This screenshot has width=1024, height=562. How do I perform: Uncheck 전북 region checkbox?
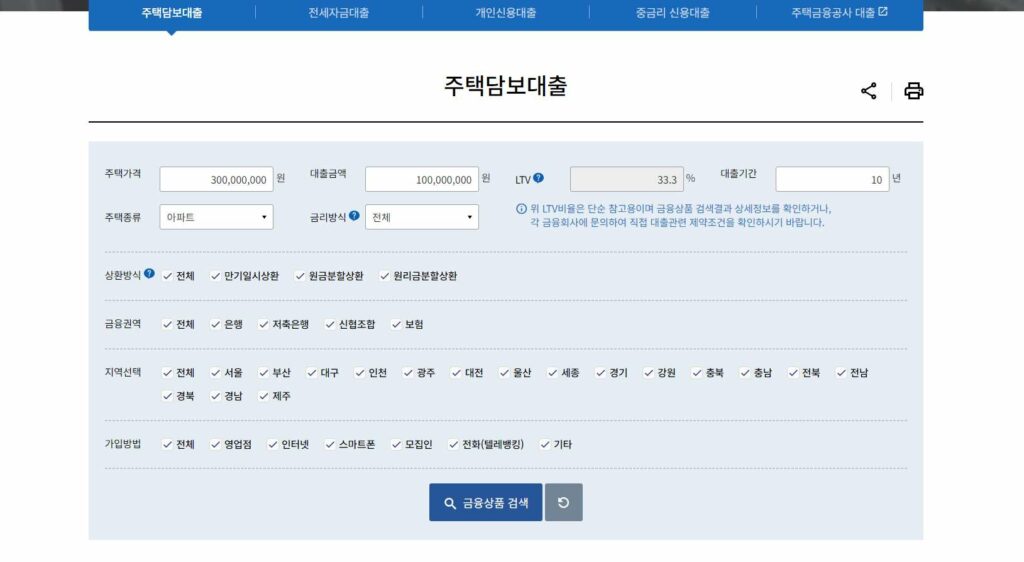click(x=793, y=373)
